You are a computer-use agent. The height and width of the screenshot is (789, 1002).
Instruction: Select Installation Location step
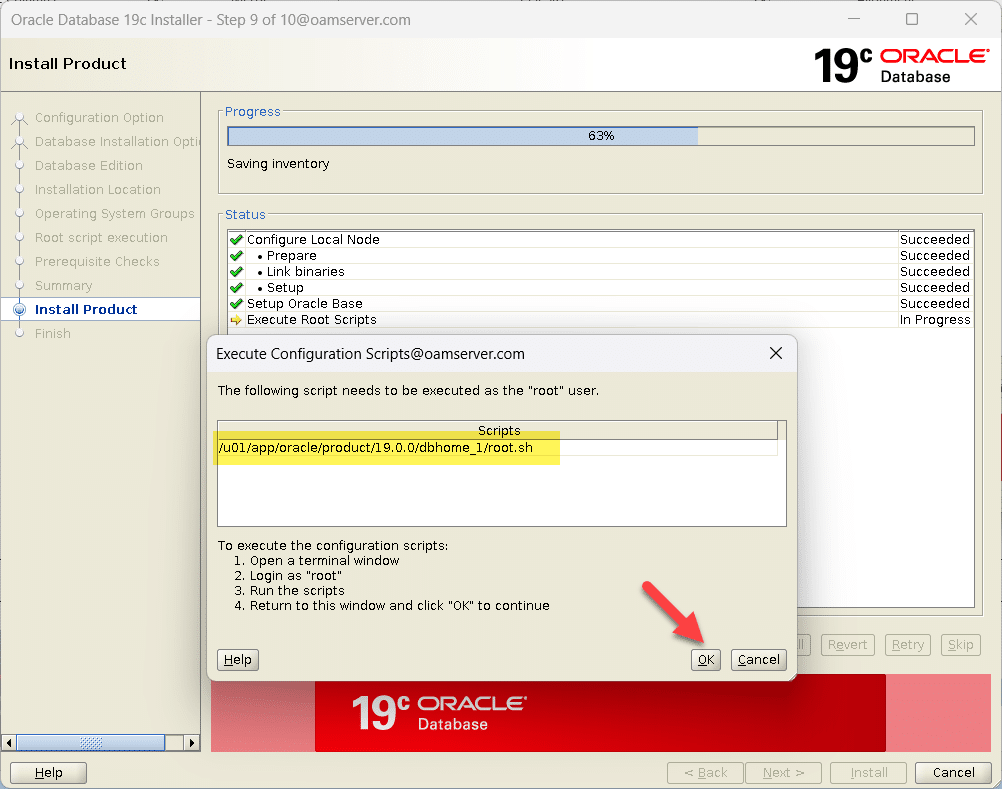tap(98, 190)
